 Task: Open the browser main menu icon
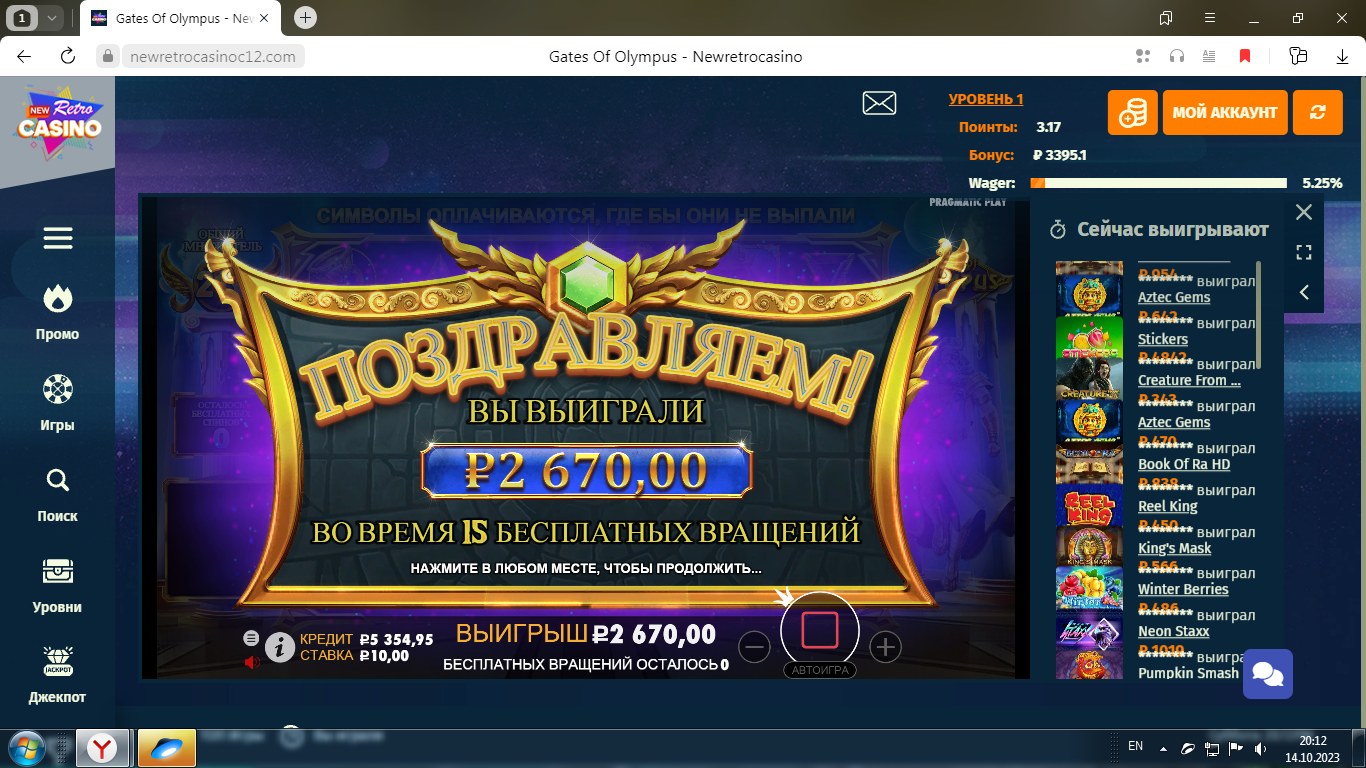coord(1211,18)
